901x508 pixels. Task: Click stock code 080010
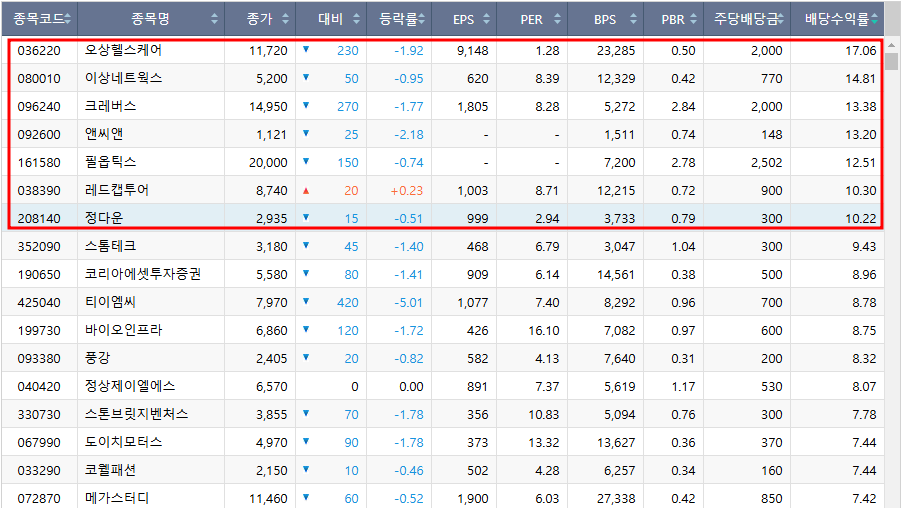[x=39, y=78]
